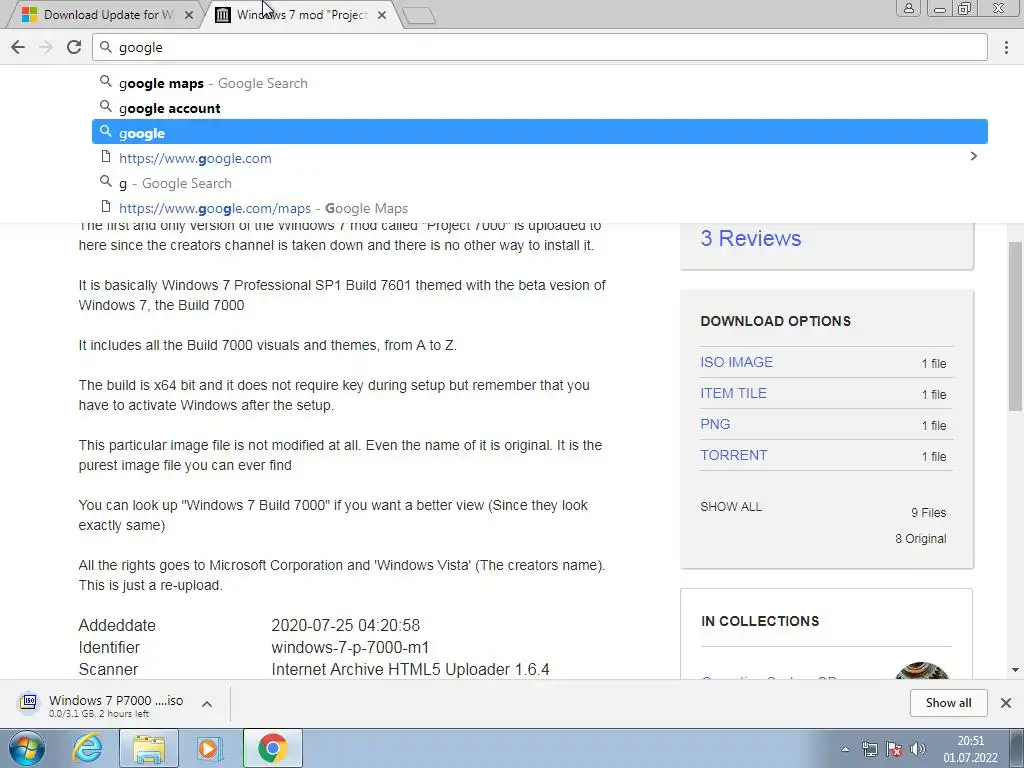The image size is (1024, 768).
Task: Click the ISO file icon in the downloads bar
Action: 29,703
